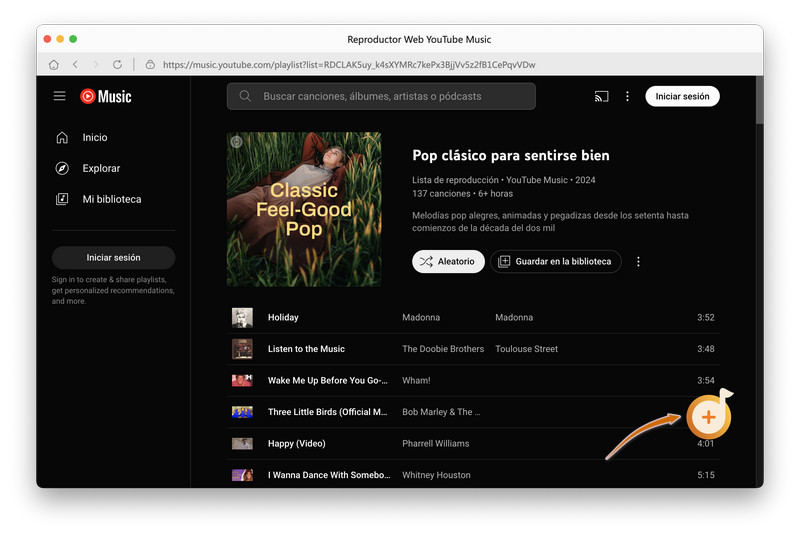This screenshot has height=536, width=800.
Task: Select the Holiday song title
Action: [283, 317]
